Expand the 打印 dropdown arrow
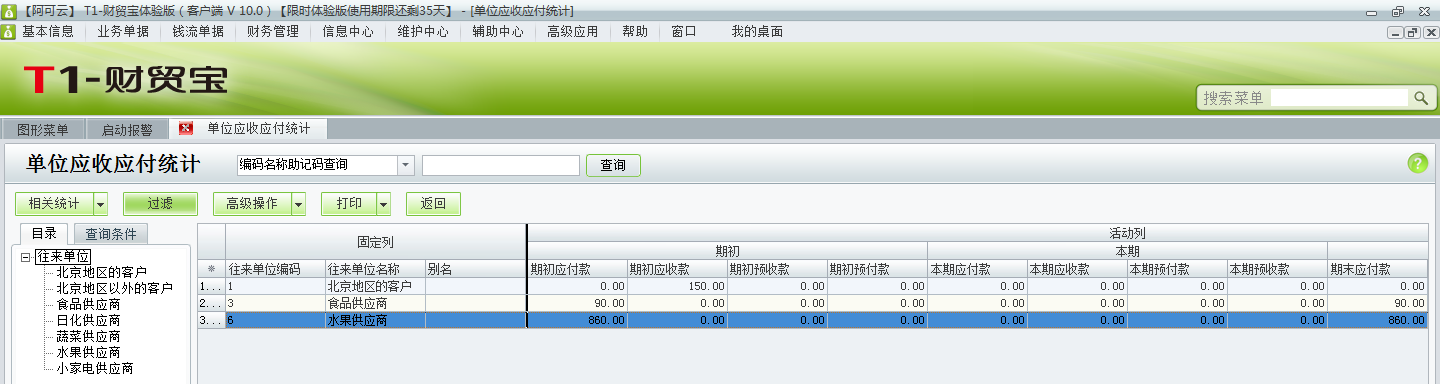Image resolution: width=1440 pixels, height=384 pixels. (x=383, y=203)
